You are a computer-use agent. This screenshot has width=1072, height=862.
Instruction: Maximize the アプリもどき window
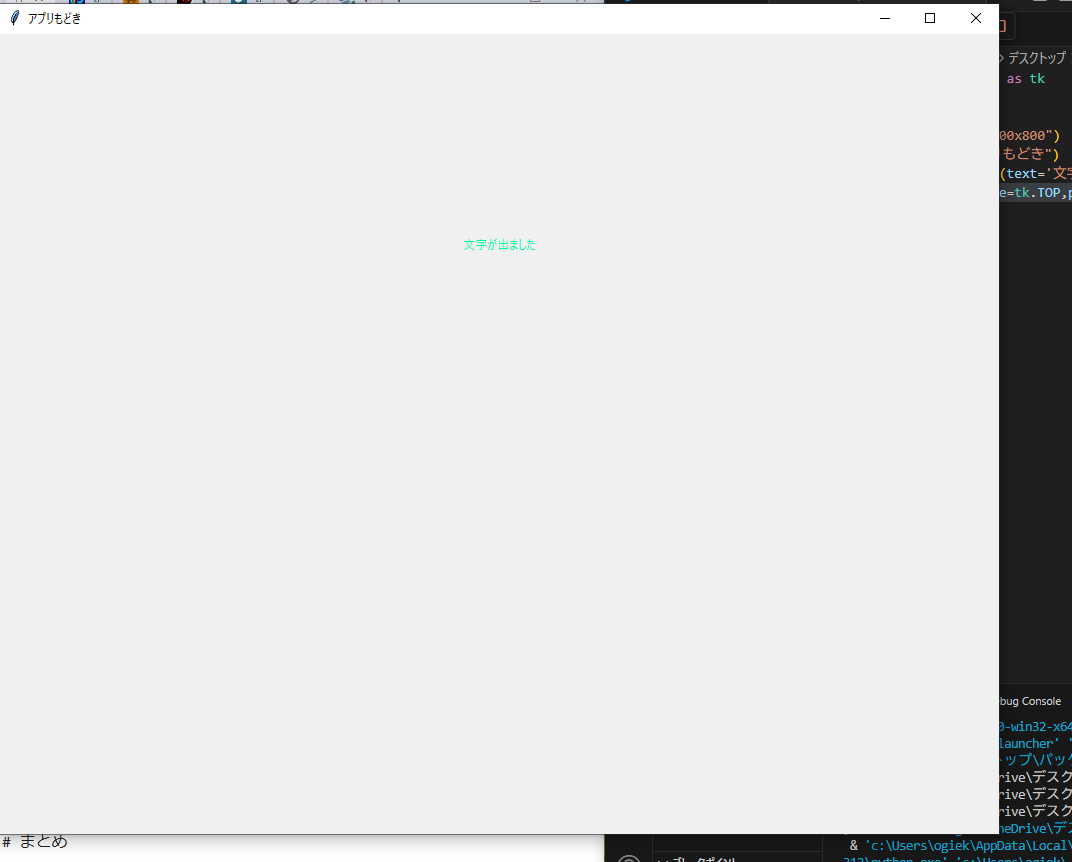coord(930,18)
